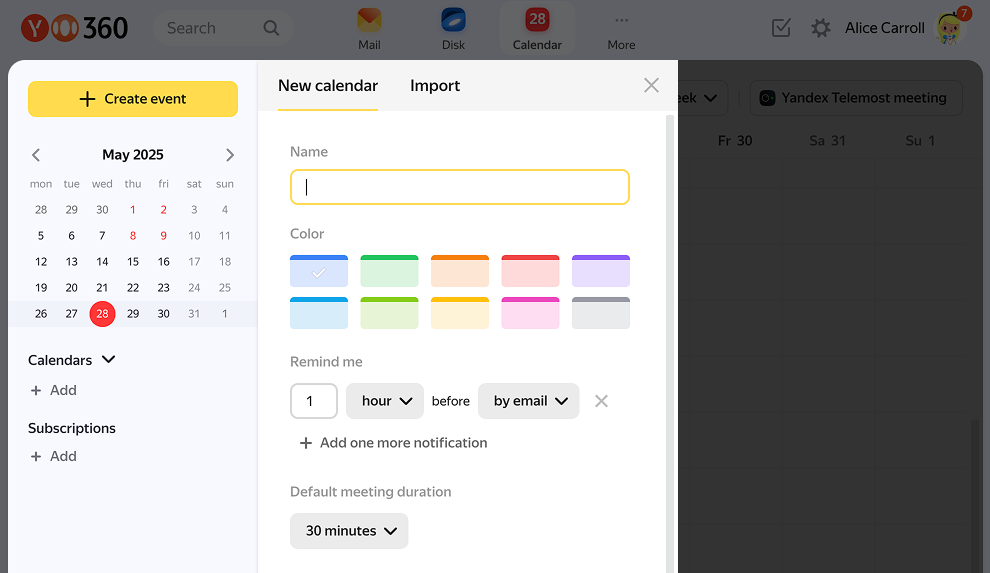Screen dimensions: 990x573
Task: Expand the hour unit dropdown
Action: pyautogui.click(x=385, y=401)
